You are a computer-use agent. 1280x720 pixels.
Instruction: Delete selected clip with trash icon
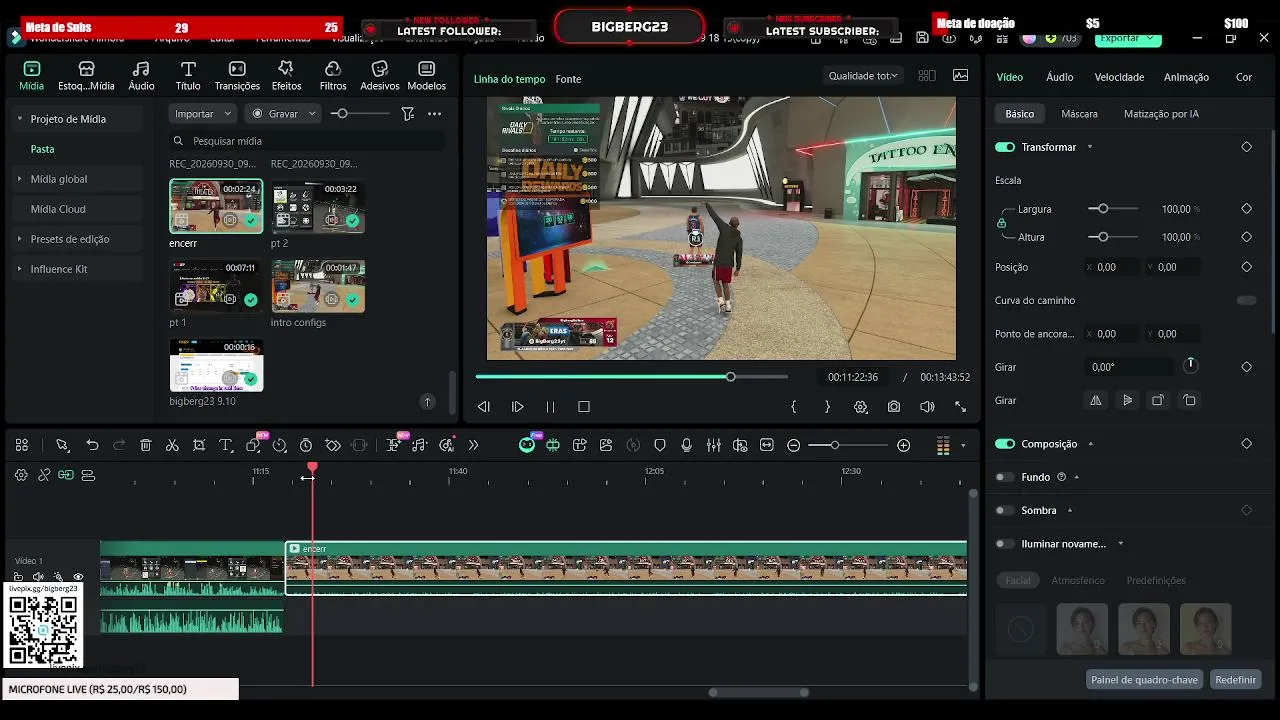click(145, 445)
